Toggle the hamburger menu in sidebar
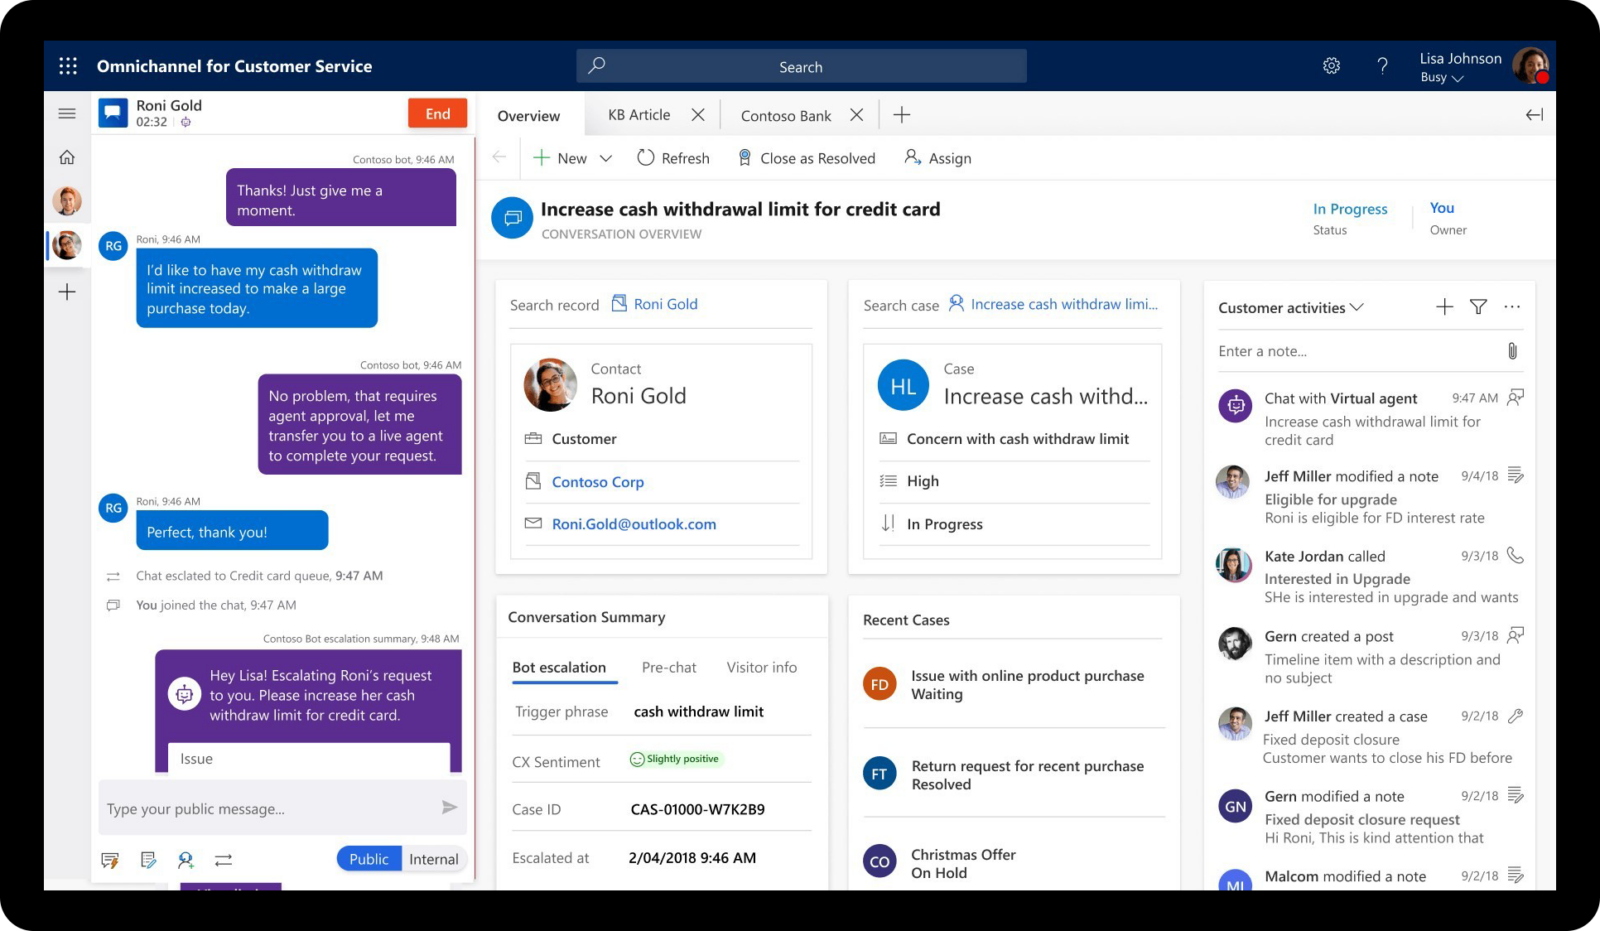Screen dimensions: 1600x931 pyautogui.click(x=67, y=113)
